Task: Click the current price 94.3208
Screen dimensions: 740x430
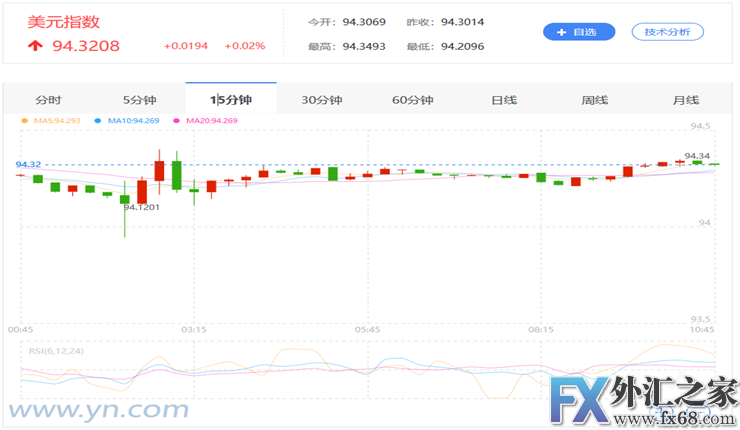Action: pos(86,46)
